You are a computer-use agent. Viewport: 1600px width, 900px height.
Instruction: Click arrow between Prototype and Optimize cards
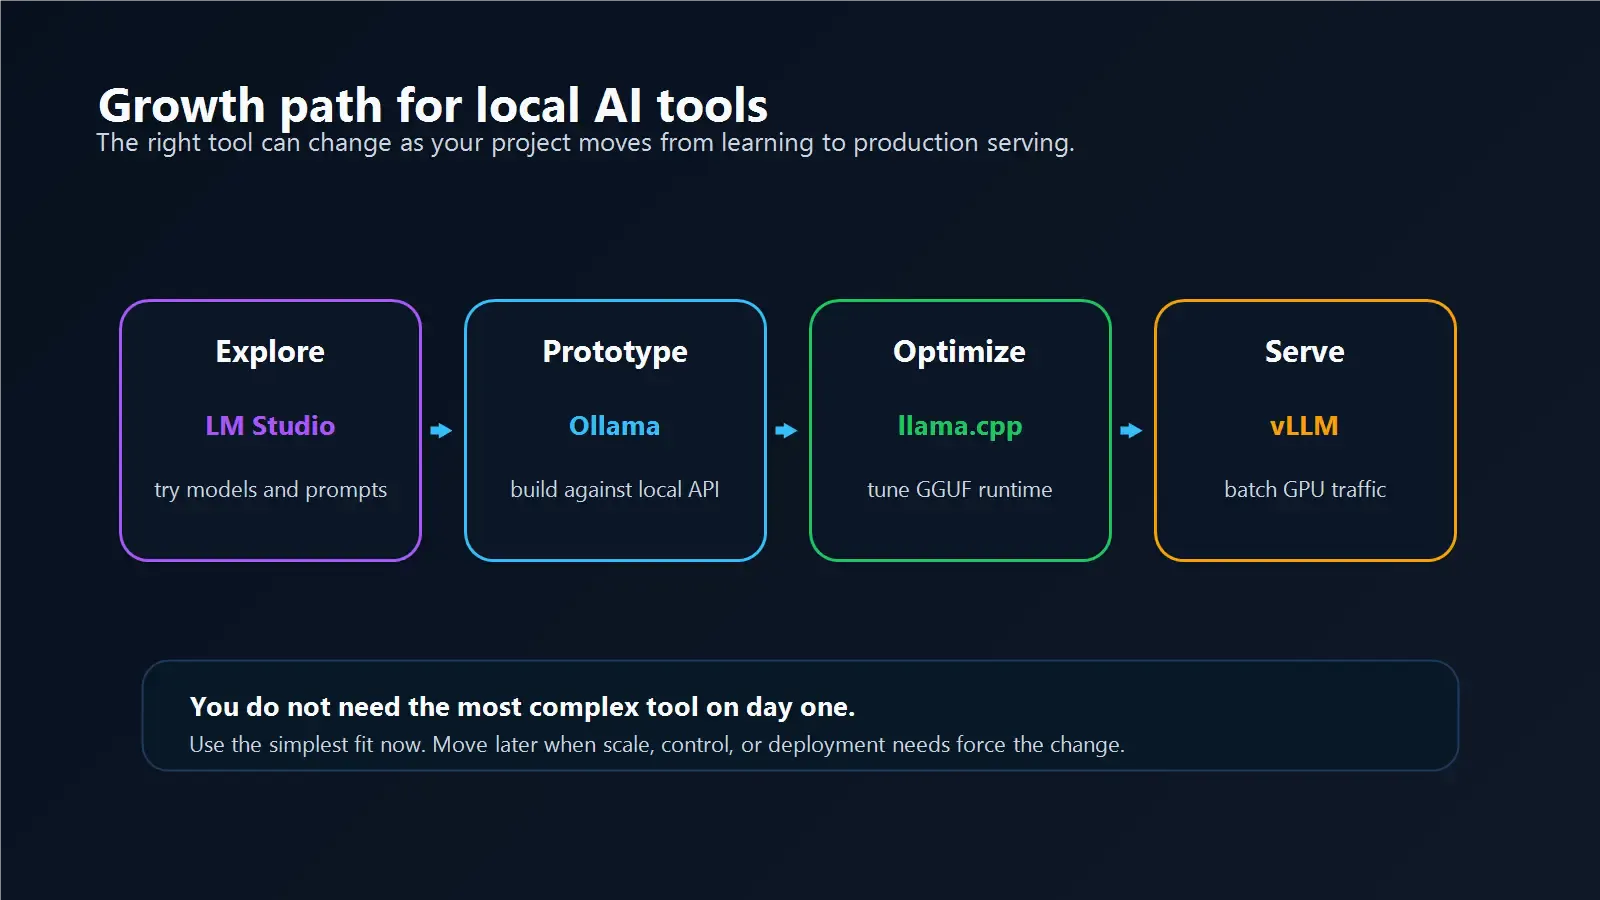[x=786, y=431]
